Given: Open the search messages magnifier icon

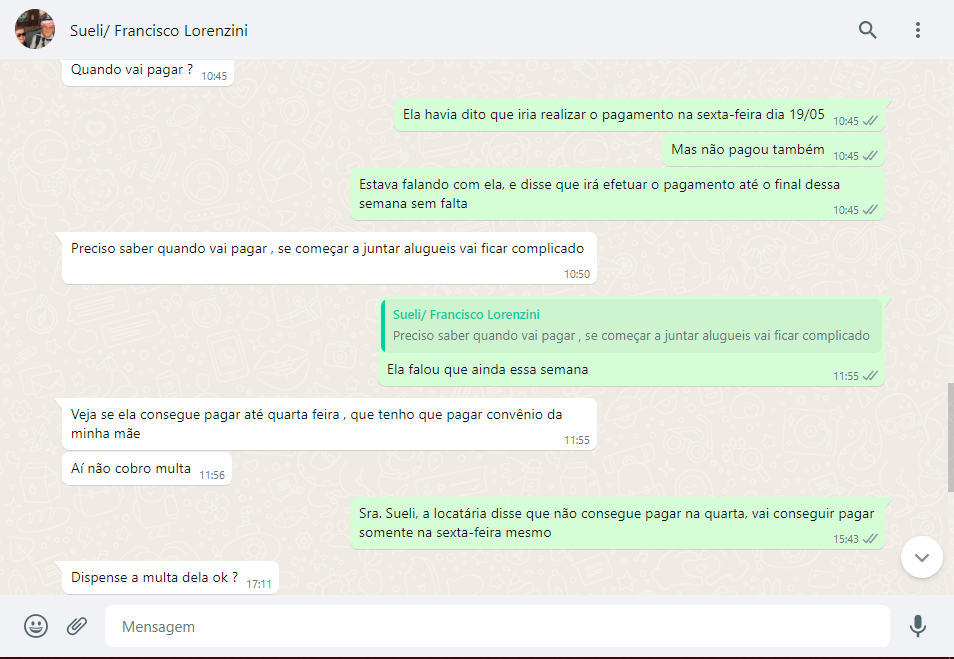Looking at the screenshot, I should tap(867, 30).
